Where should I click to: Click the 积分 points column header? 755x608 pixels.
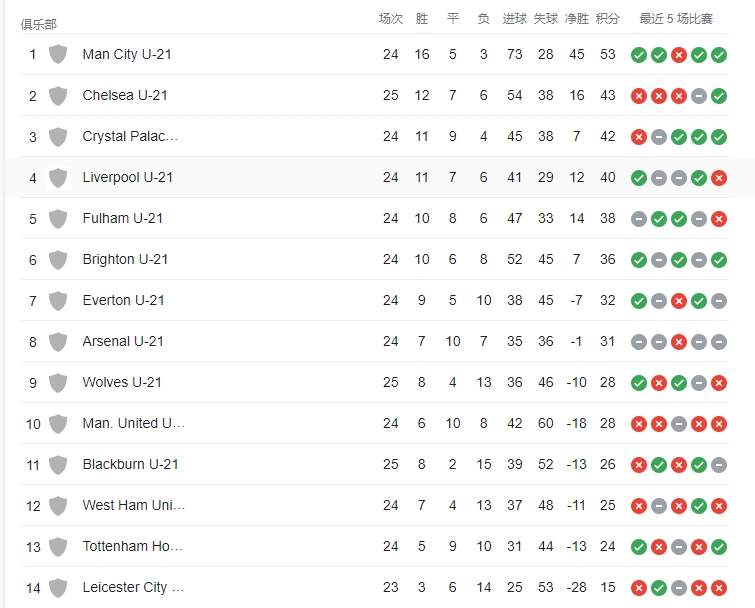tap(608, 18)
